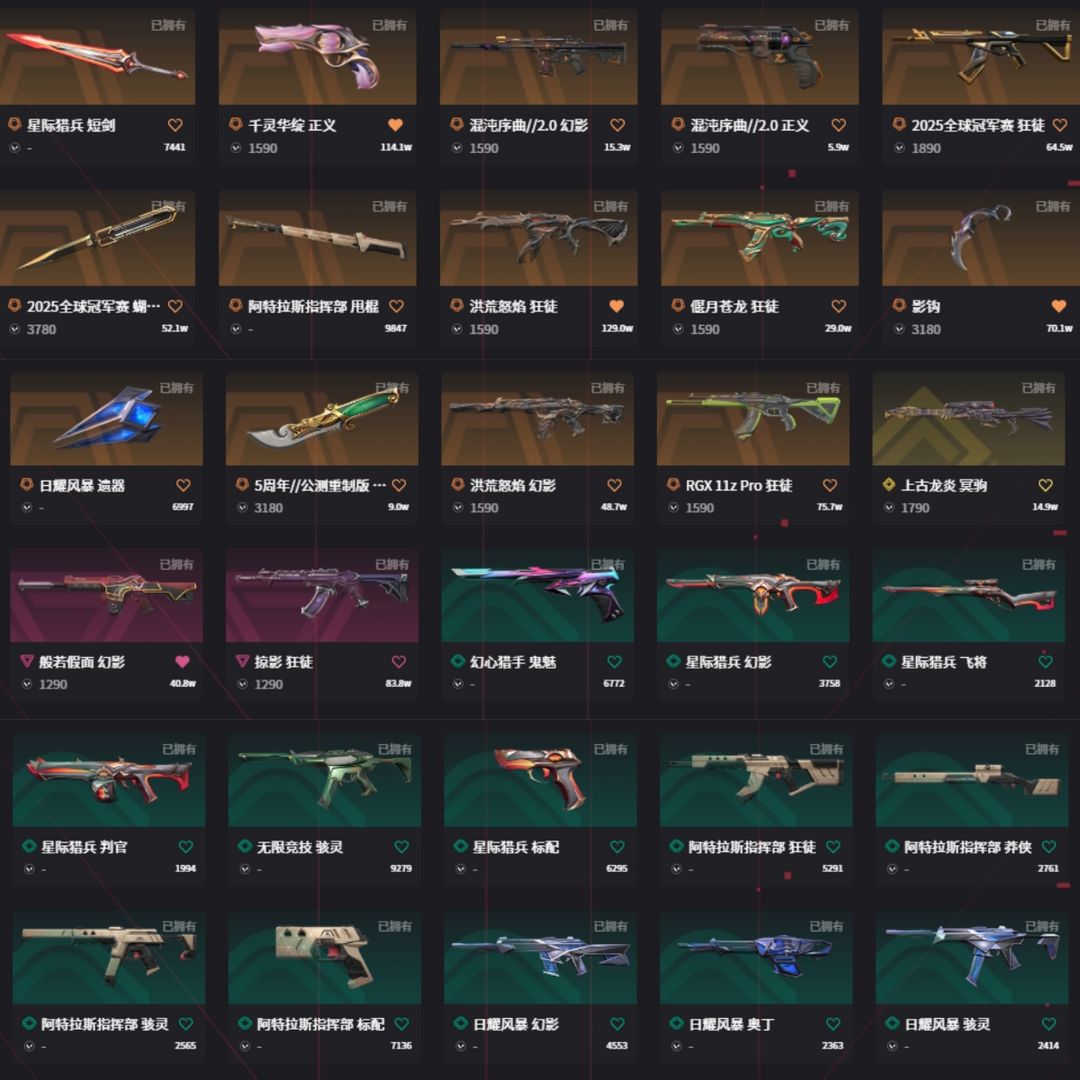Viewport: 1080px width, 1080px height.
Task: Expand chevron under 阿特拉斯指挥部 标配
Action: click(x=245, y=1046)
